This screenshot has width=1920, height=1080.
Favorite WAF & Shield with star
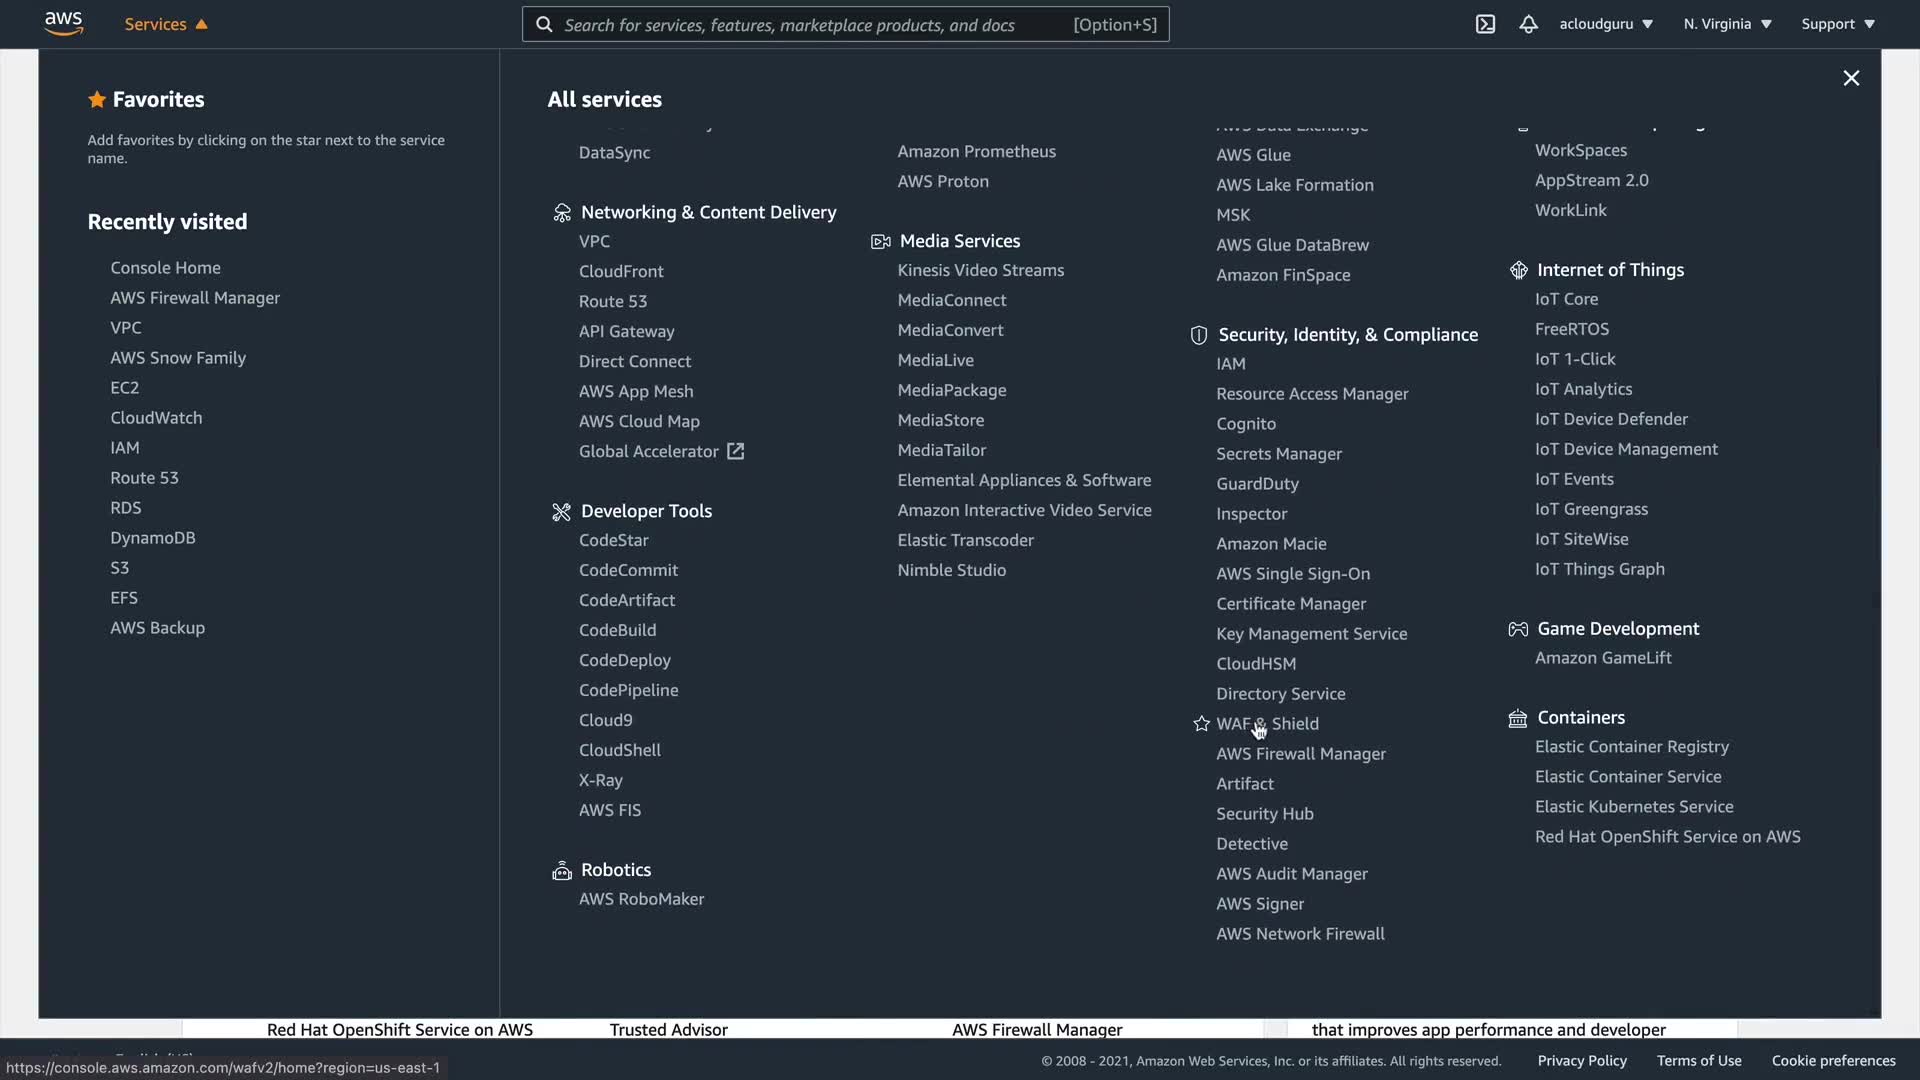pyautogui.click(x=1201, y=724)
